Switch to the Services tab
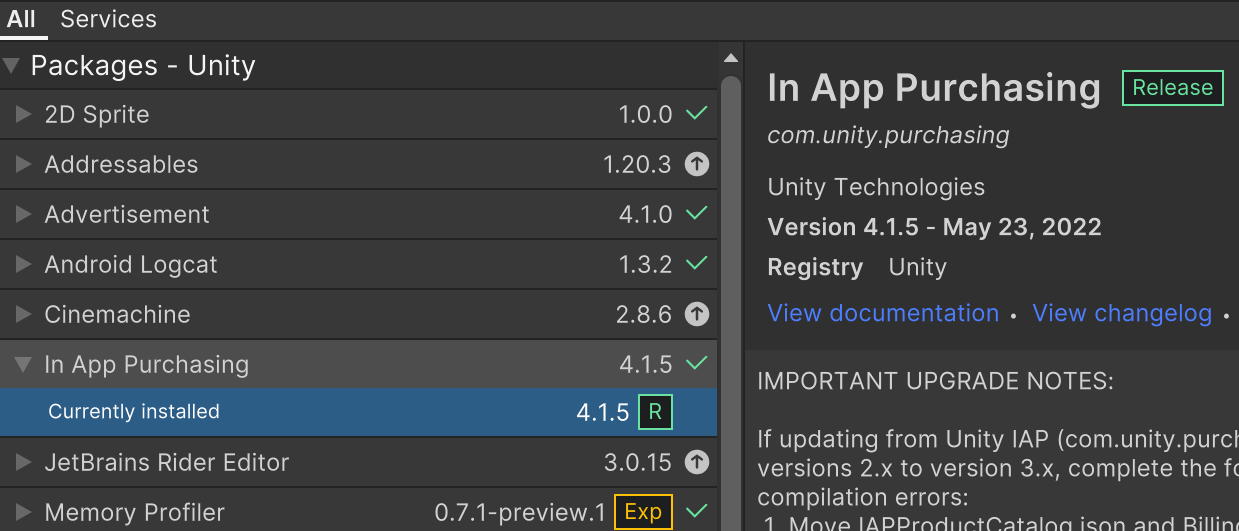This screenshot has height=531, width=1239. coord(108,19)
